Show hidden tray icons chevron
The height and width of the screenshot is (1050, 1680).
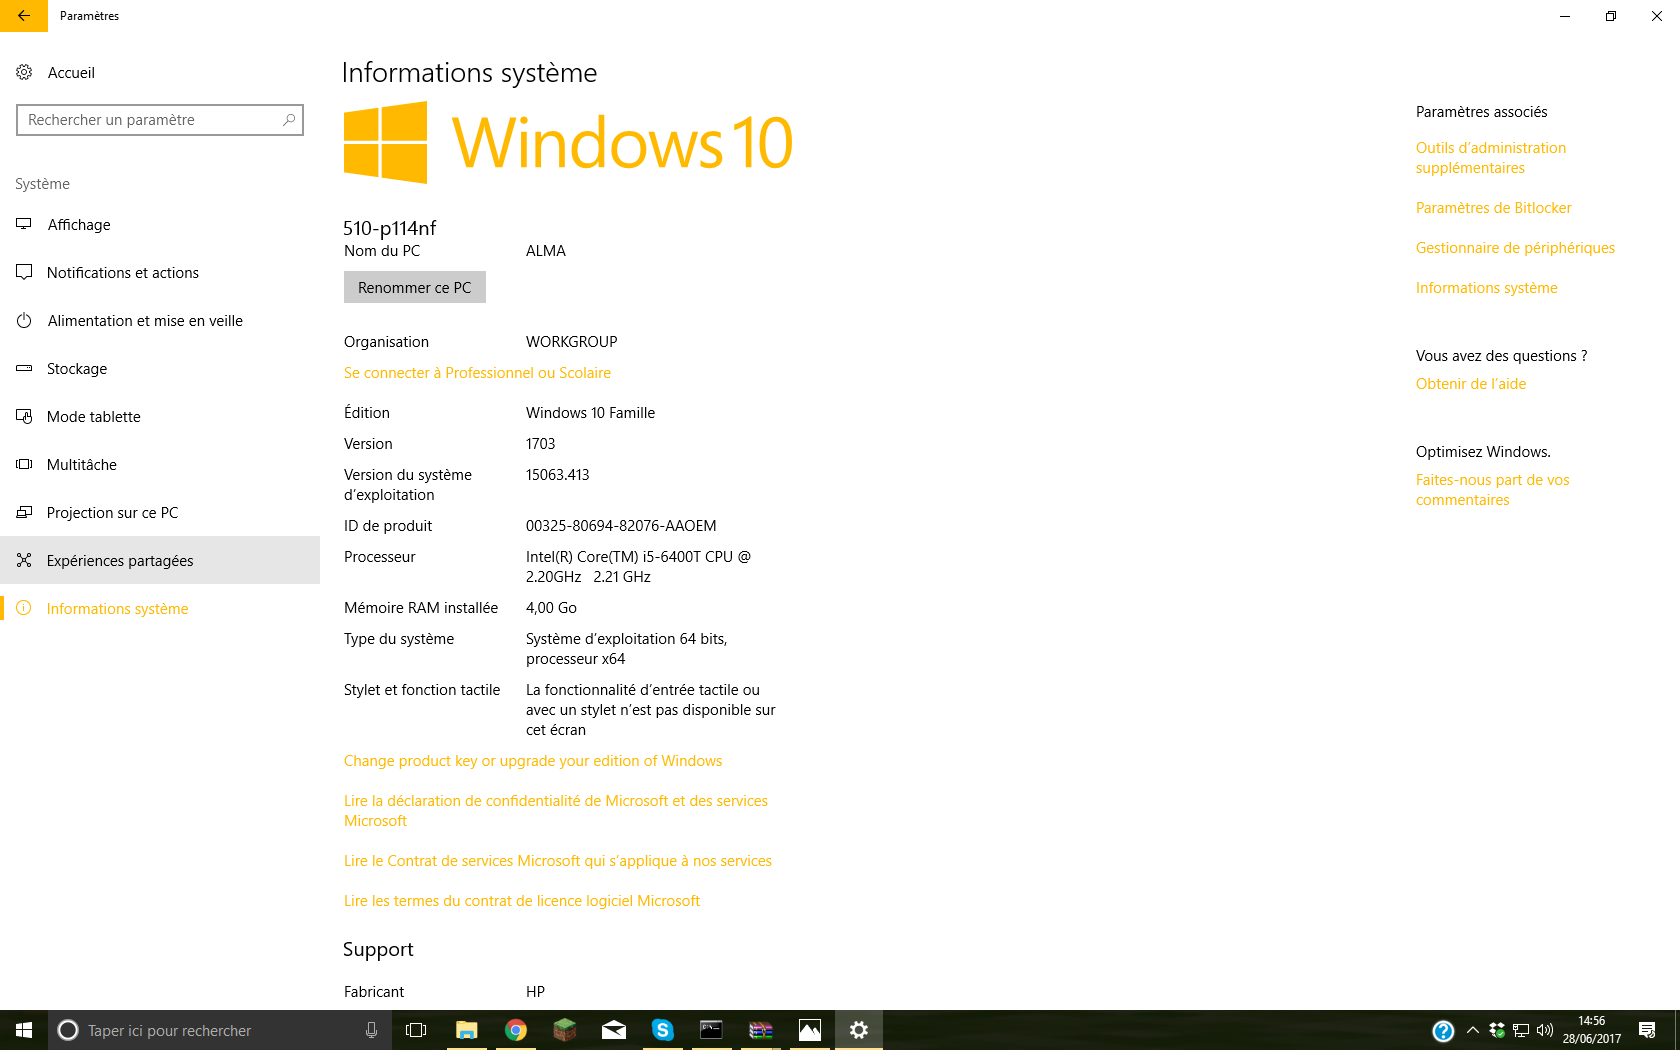(x=1473, y=1030)
